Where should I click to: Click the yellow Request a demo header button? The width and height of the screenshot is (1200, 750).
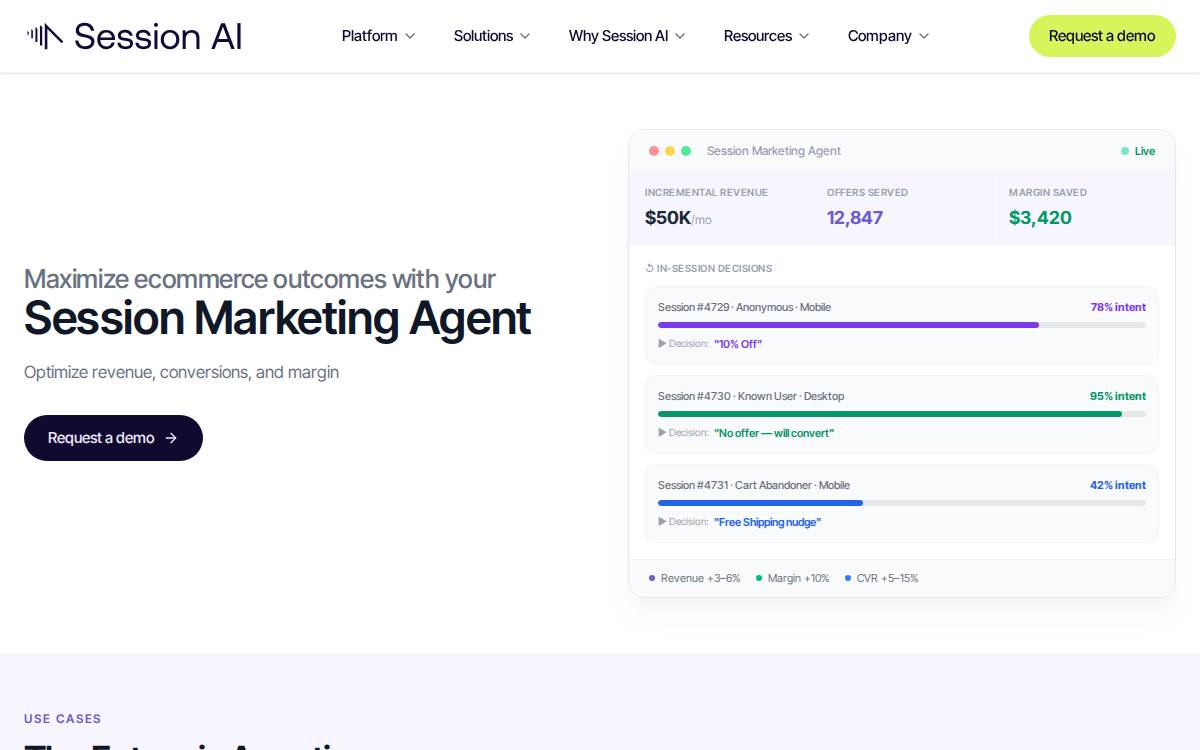pyautogui.click(x=1102, y=36)
